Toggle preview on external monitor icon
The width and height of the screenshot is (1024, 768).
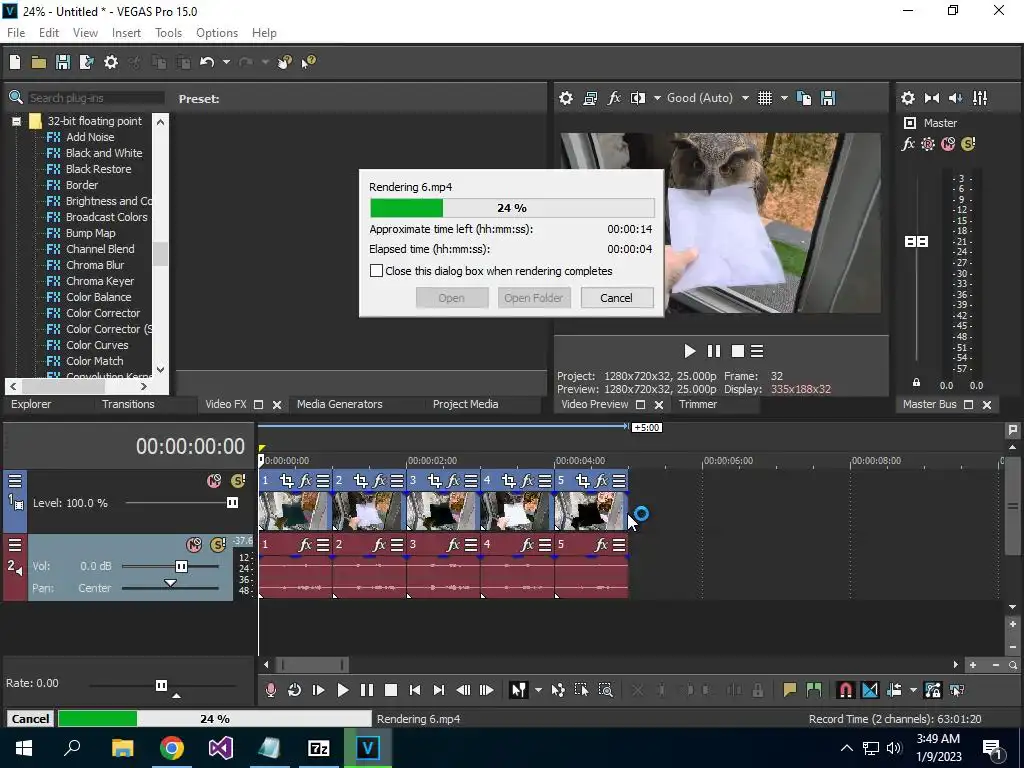click(590, 98)
